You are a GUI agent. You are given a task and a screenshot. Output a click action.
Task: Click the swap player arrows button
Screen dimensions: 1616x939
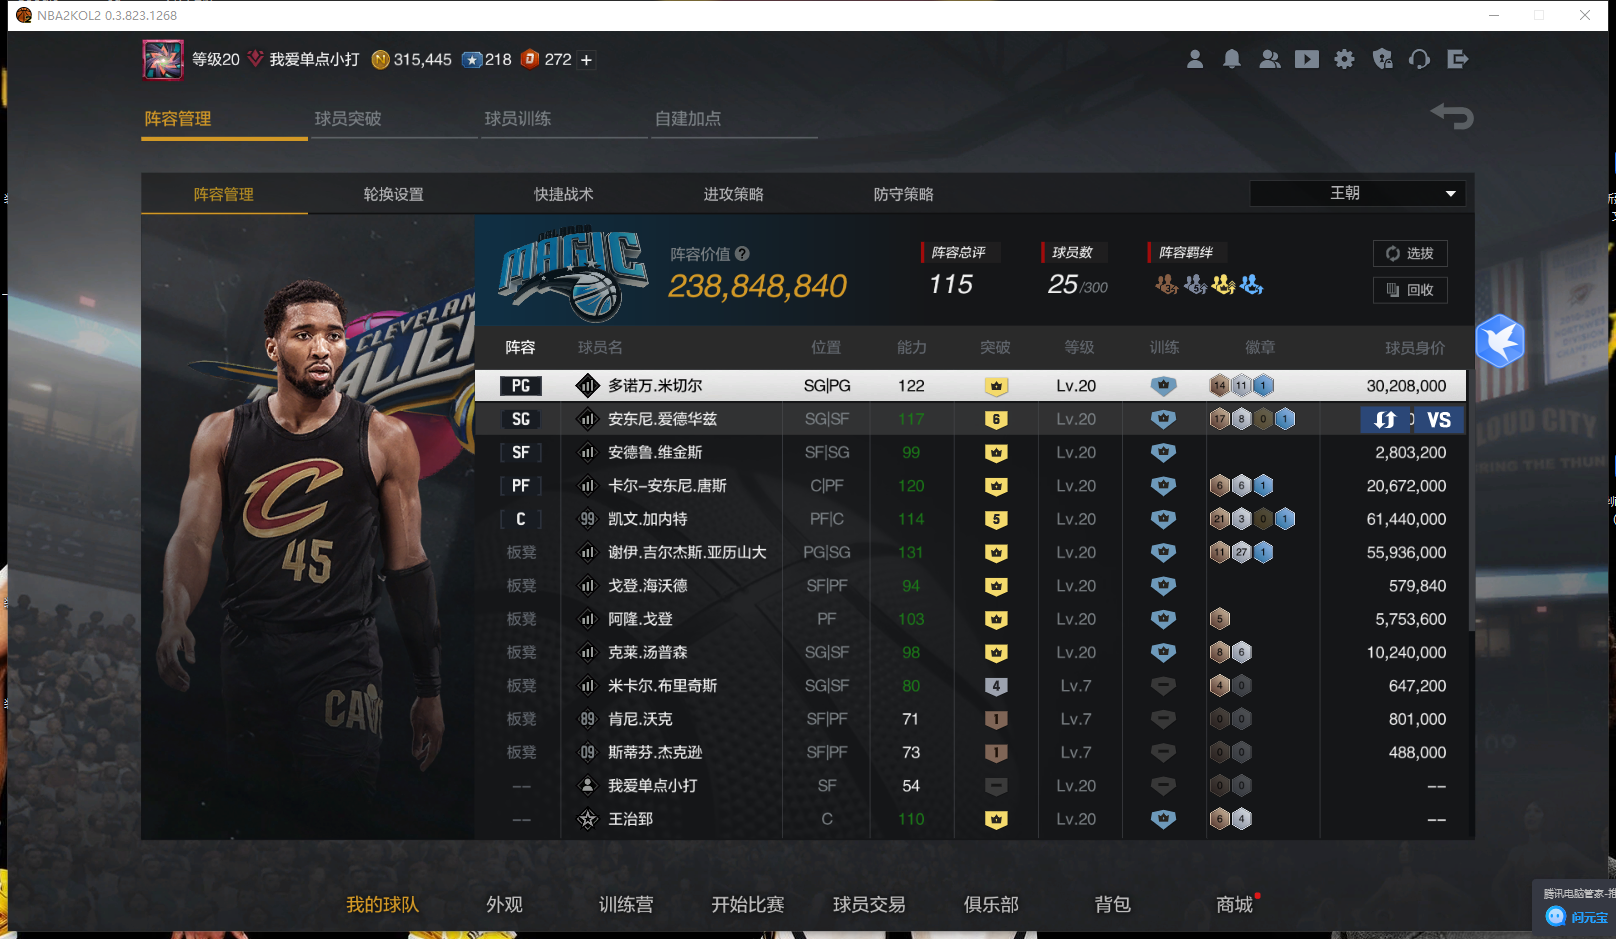tap(1385, 420)
